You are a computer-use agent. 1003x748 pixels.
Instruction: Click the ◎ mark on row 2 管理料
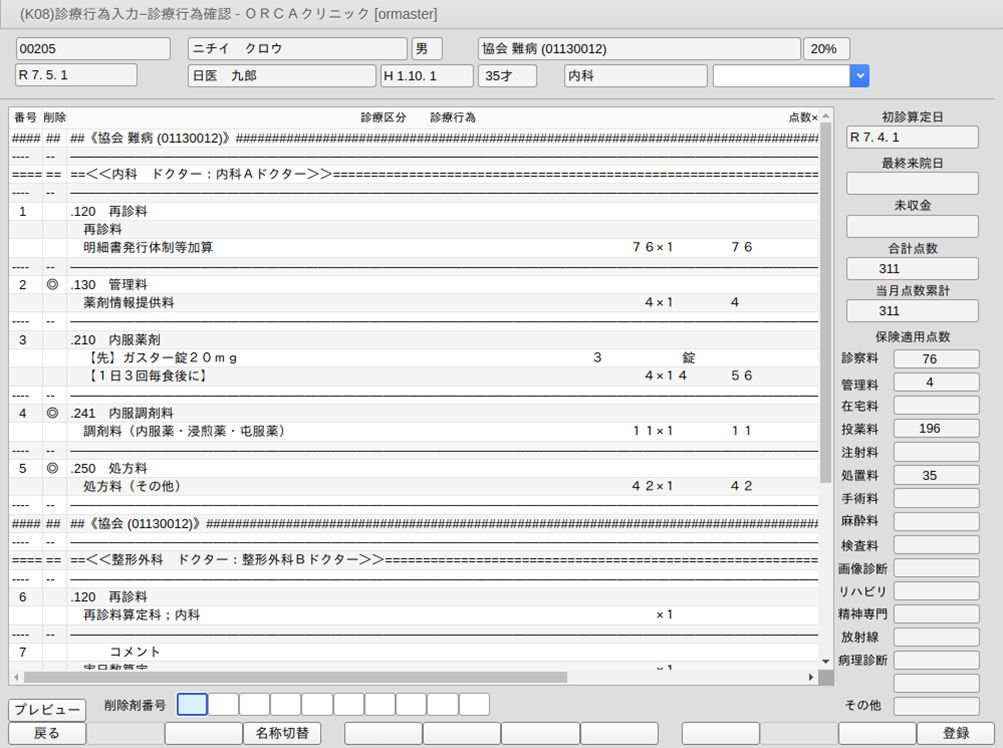point(52,285)
